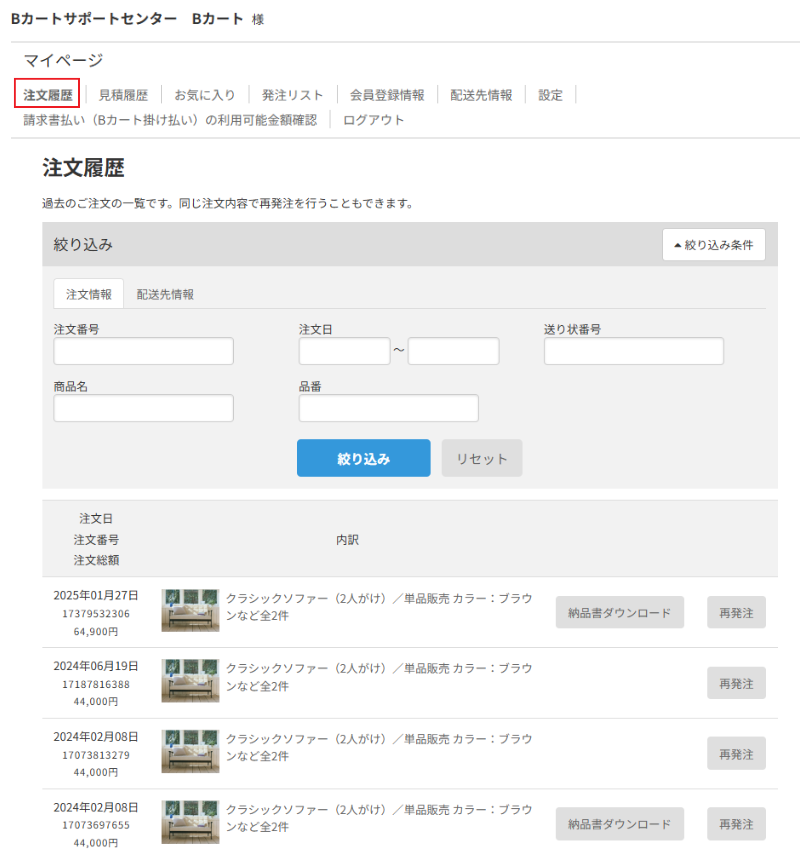
Task: Select the 注文情報 filter tab
Action: [89, 294]
